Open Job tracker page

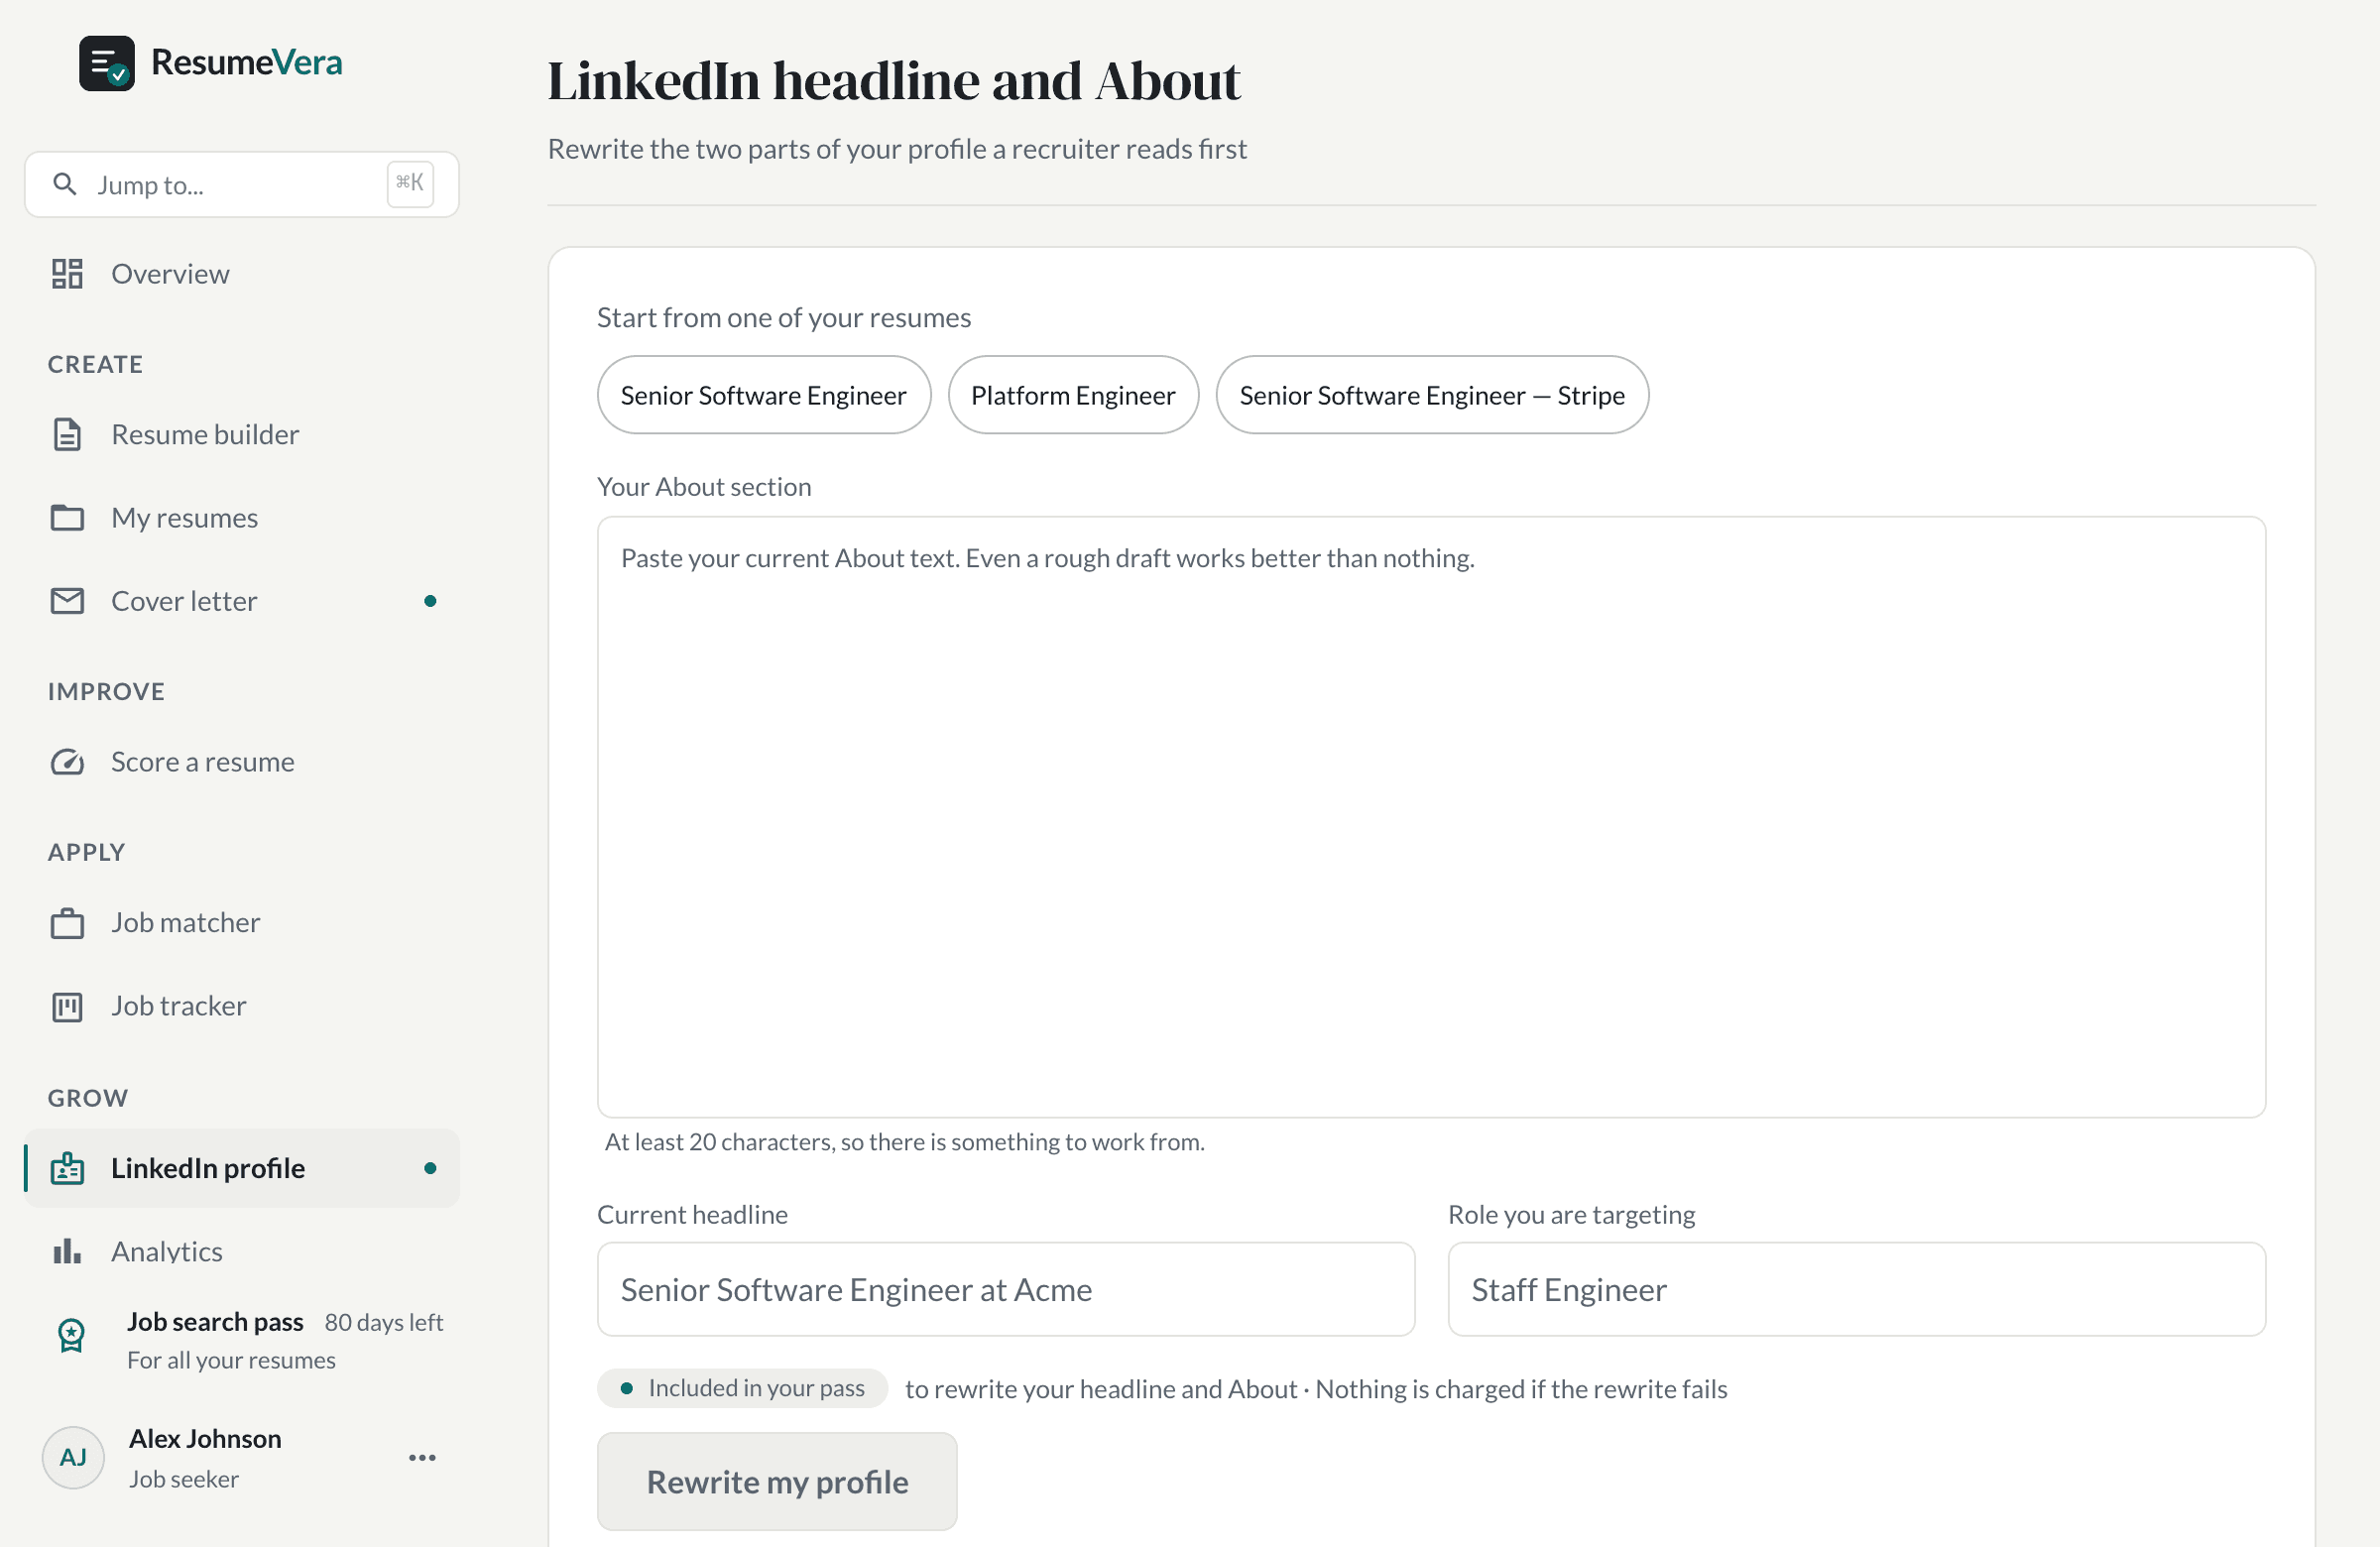(x=242, y=1005)
